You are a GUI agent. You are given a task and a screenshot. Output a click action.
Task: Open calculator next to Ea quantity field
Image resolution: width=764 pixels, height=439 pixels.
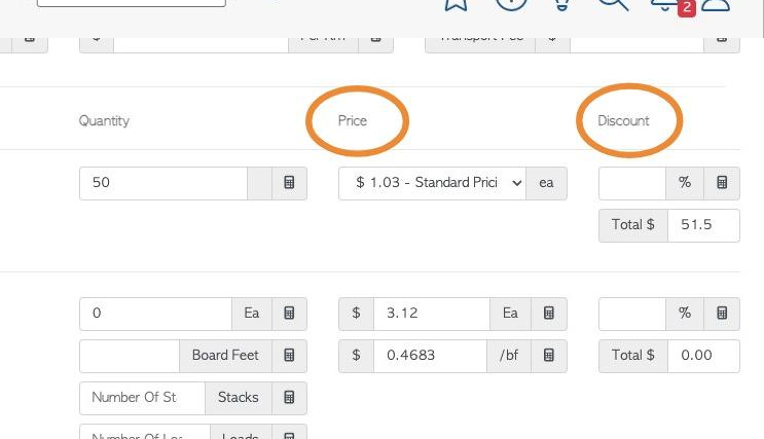(x=289, y=313)
